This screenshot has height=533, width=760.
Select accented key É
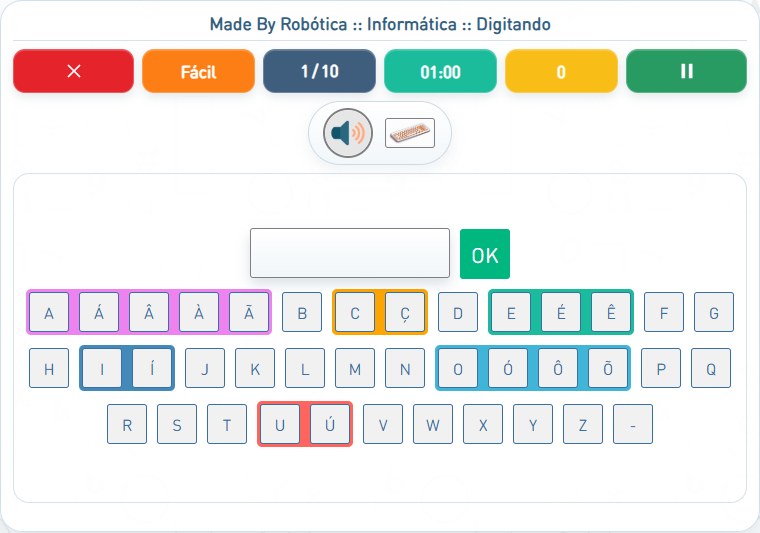pyautogui.click(x=561, y=312)
